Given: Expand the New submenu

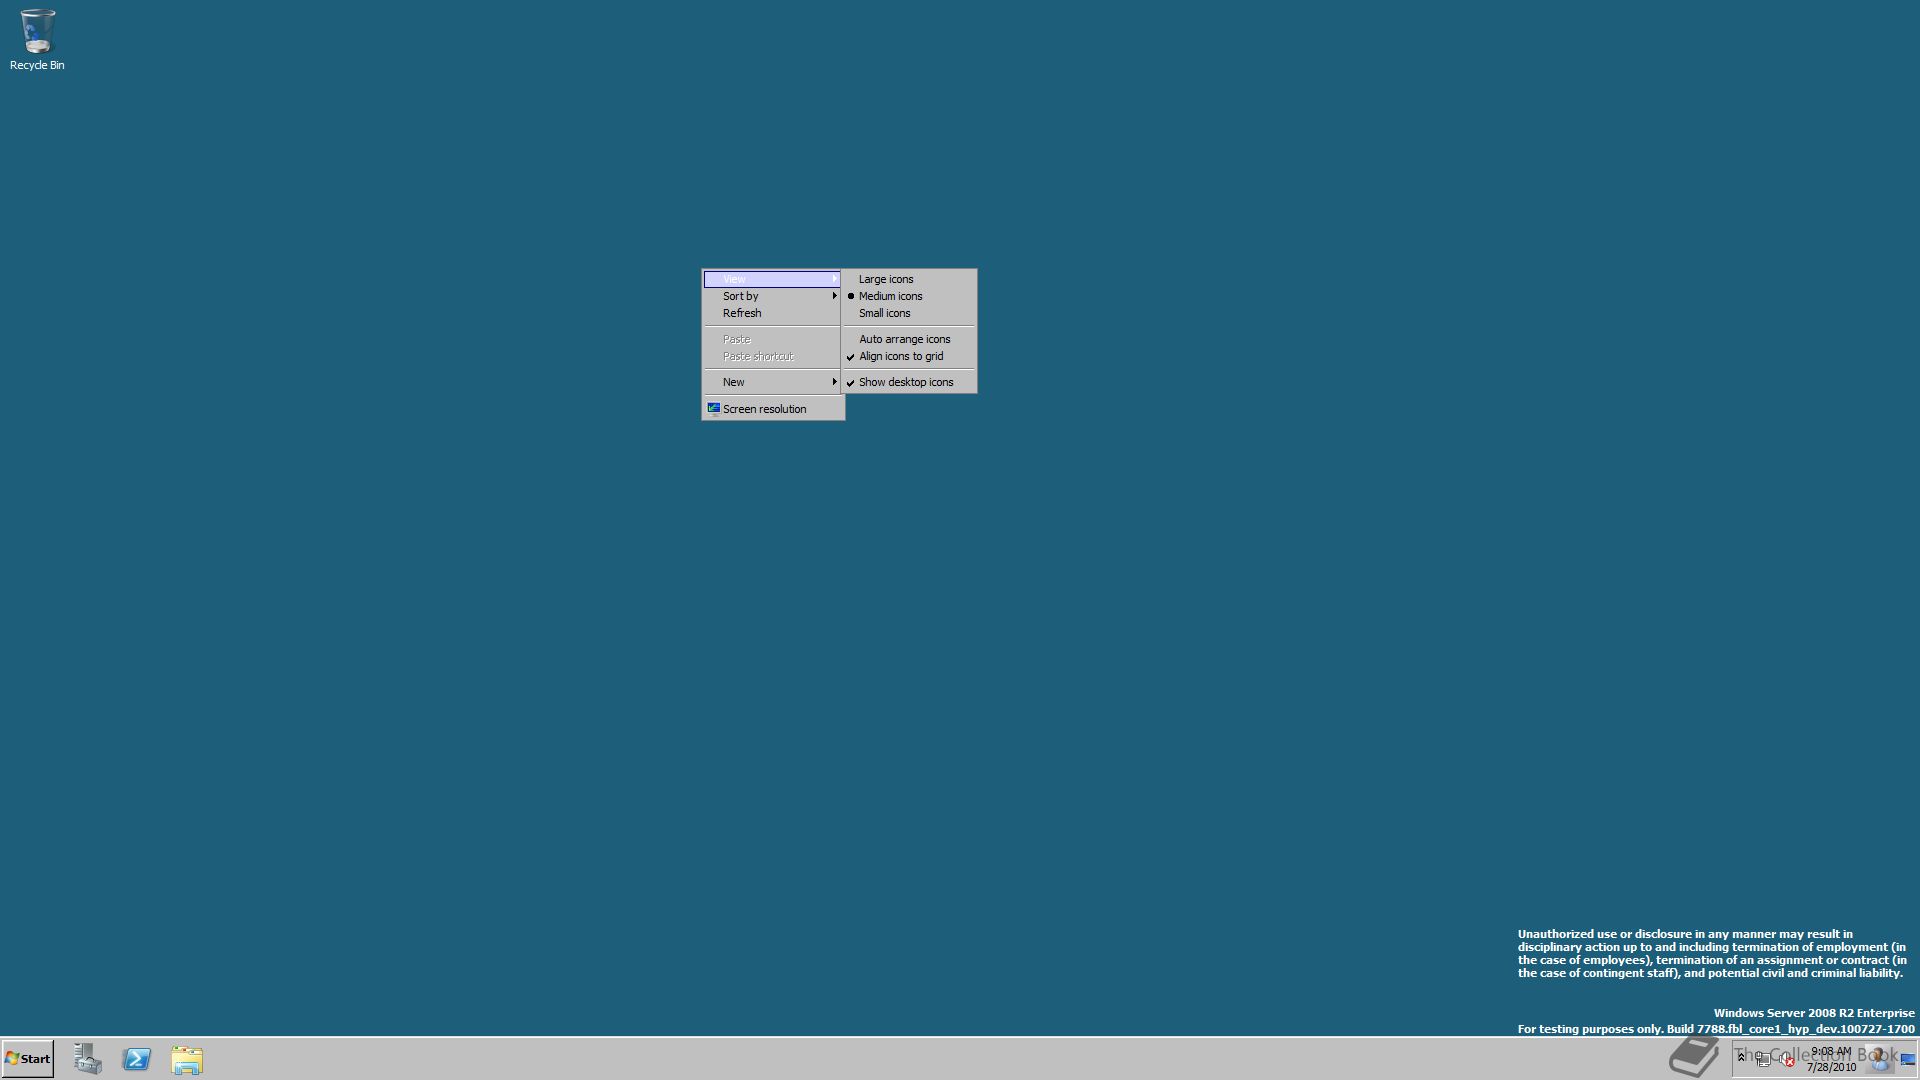Looking at the screenshot, I should tap(772, 382).
